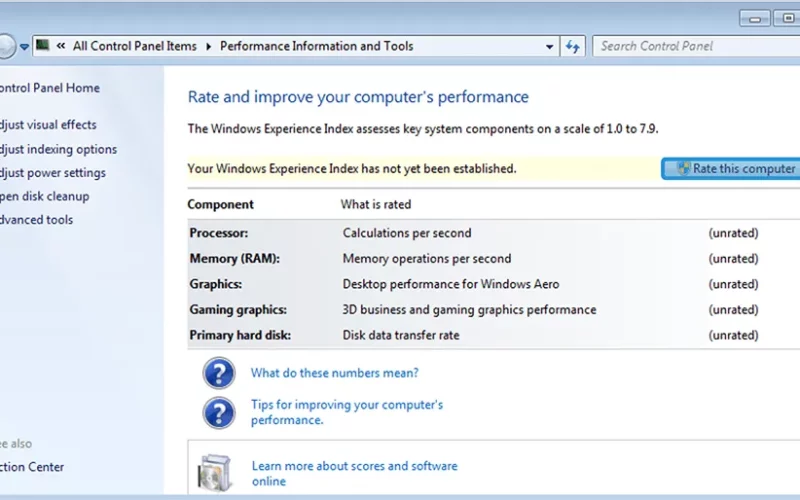Launch Open disk cleanup
Screen dimensions: 800x500
click(x=44, y=196)
